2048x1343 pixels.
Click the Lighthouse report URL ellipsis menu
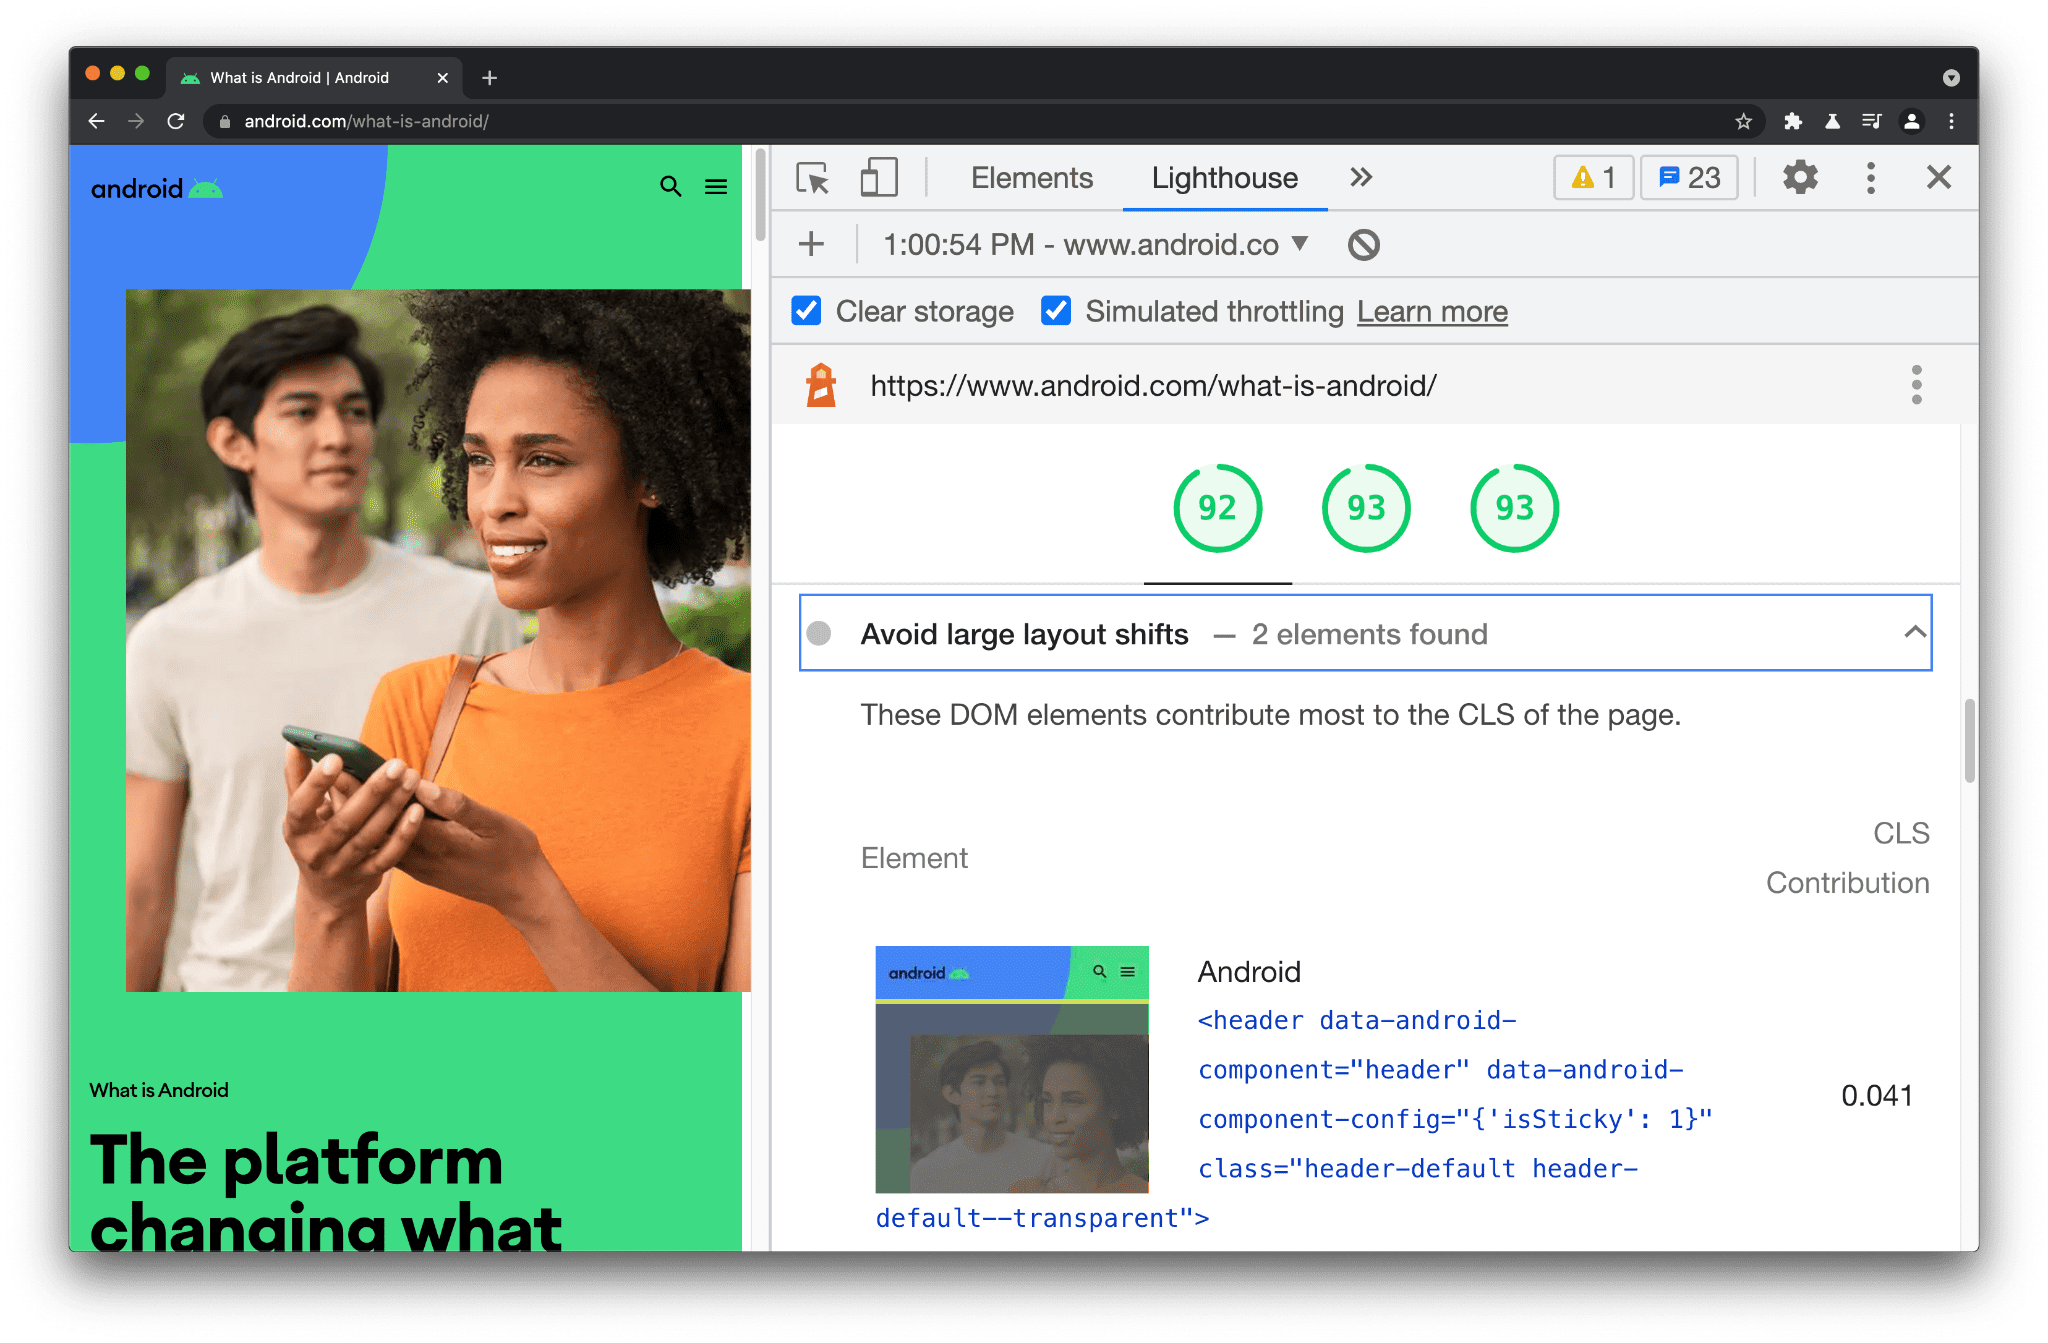1916,387
